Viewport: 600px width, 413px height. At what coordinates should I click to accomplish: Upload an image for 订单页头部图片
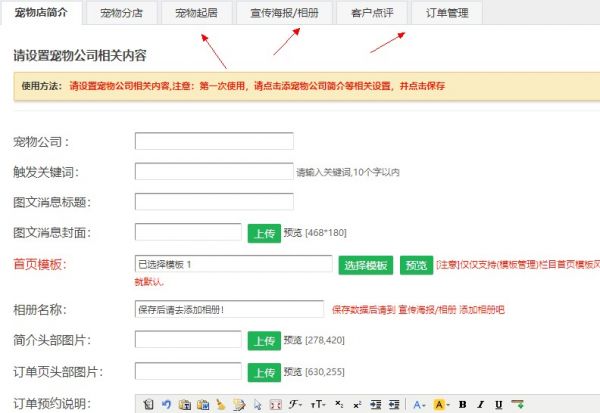(264, 372)
